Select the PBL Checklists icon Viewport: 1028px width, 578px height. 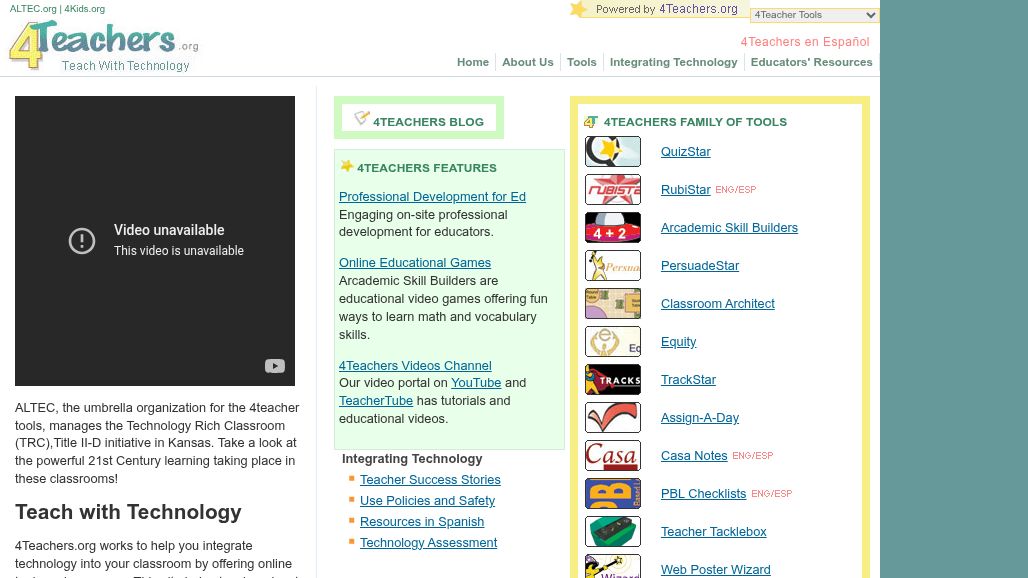[612, 493]
